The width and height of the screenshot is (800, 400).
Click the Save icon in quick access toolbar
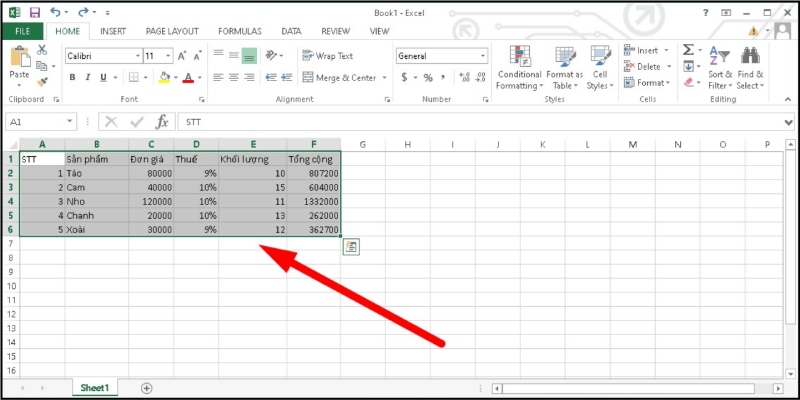35,12
